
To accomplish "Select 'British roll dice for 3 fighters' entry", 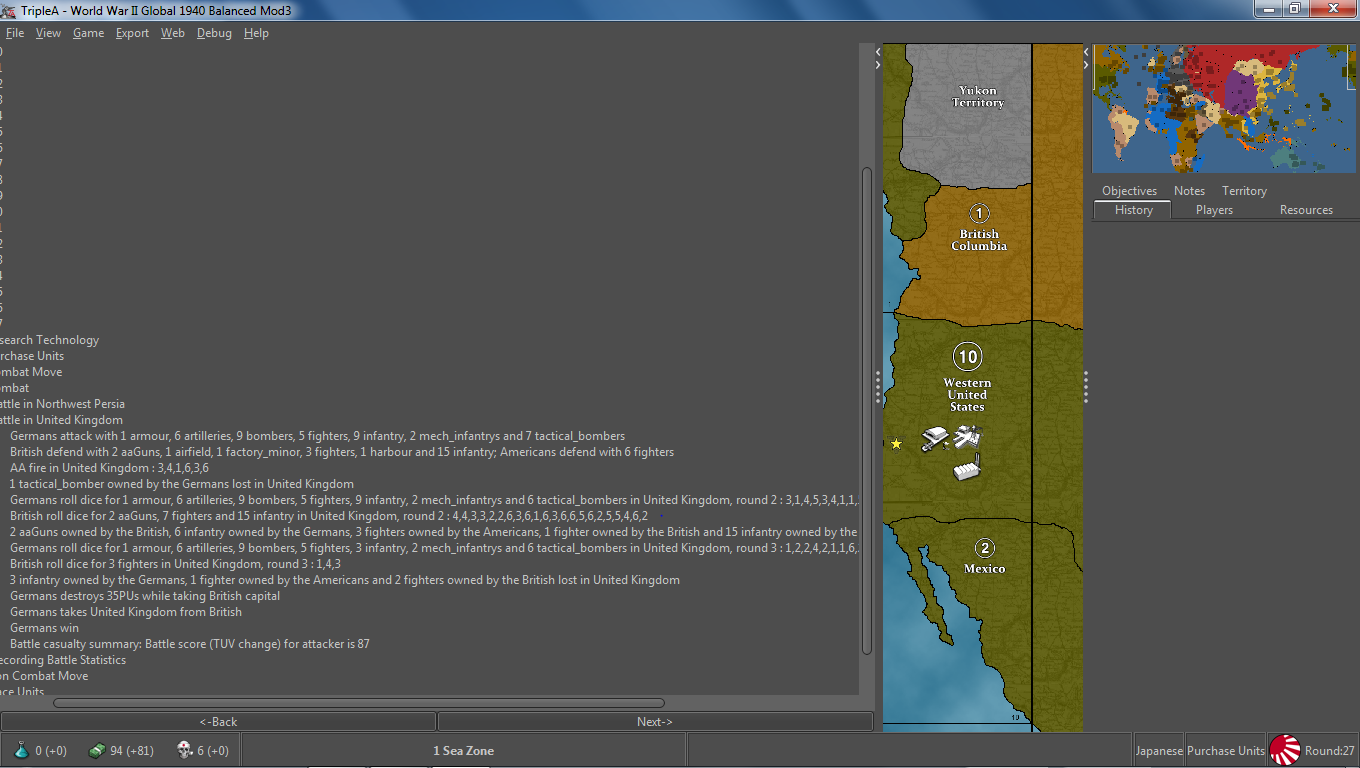I will coord(175,564).
